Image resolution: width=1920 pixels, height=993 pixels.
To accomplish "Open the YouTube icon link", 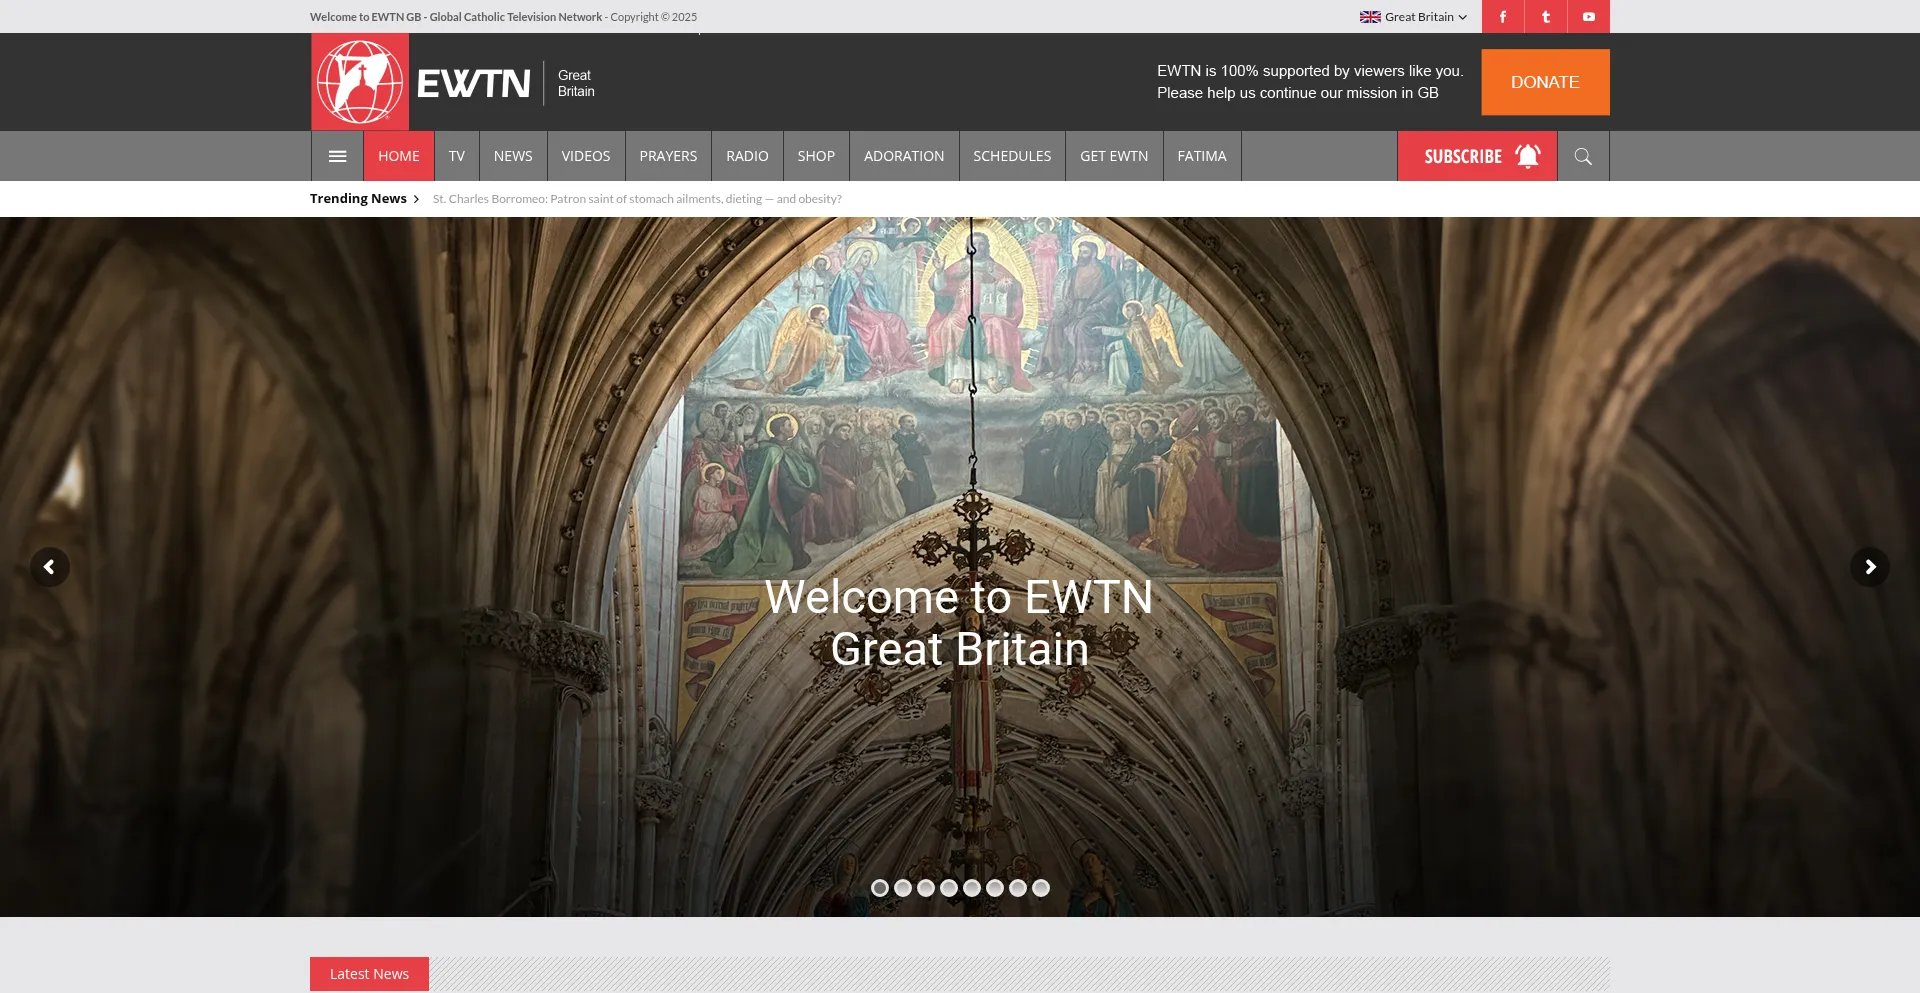I will pyautogui.click(x=1588, y=17).
